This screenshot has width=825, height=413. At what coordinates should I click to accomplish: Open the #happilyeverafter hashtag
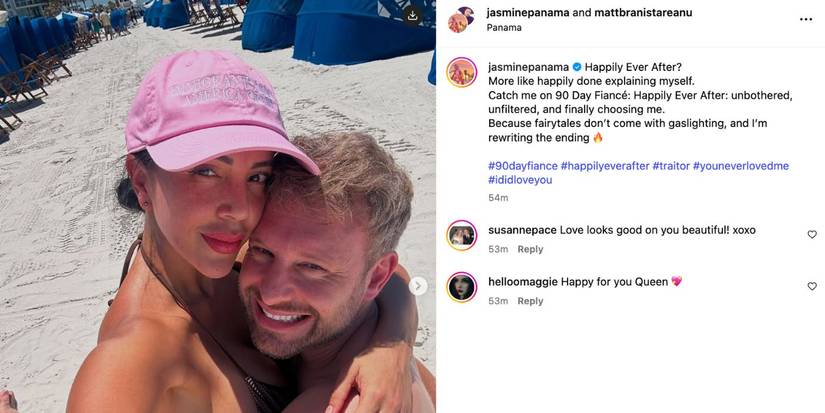pos(605,166)
